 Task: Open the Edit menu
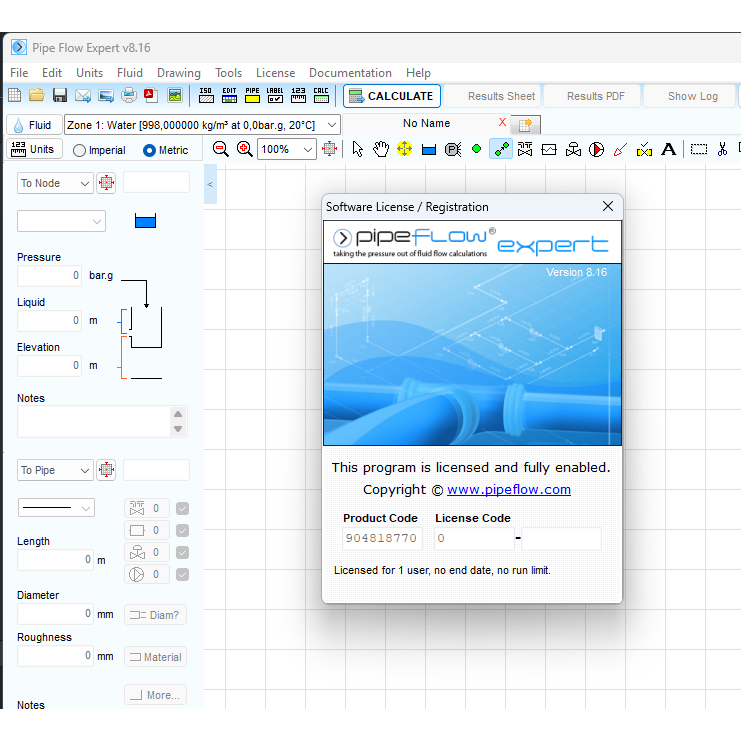point(52,73)
